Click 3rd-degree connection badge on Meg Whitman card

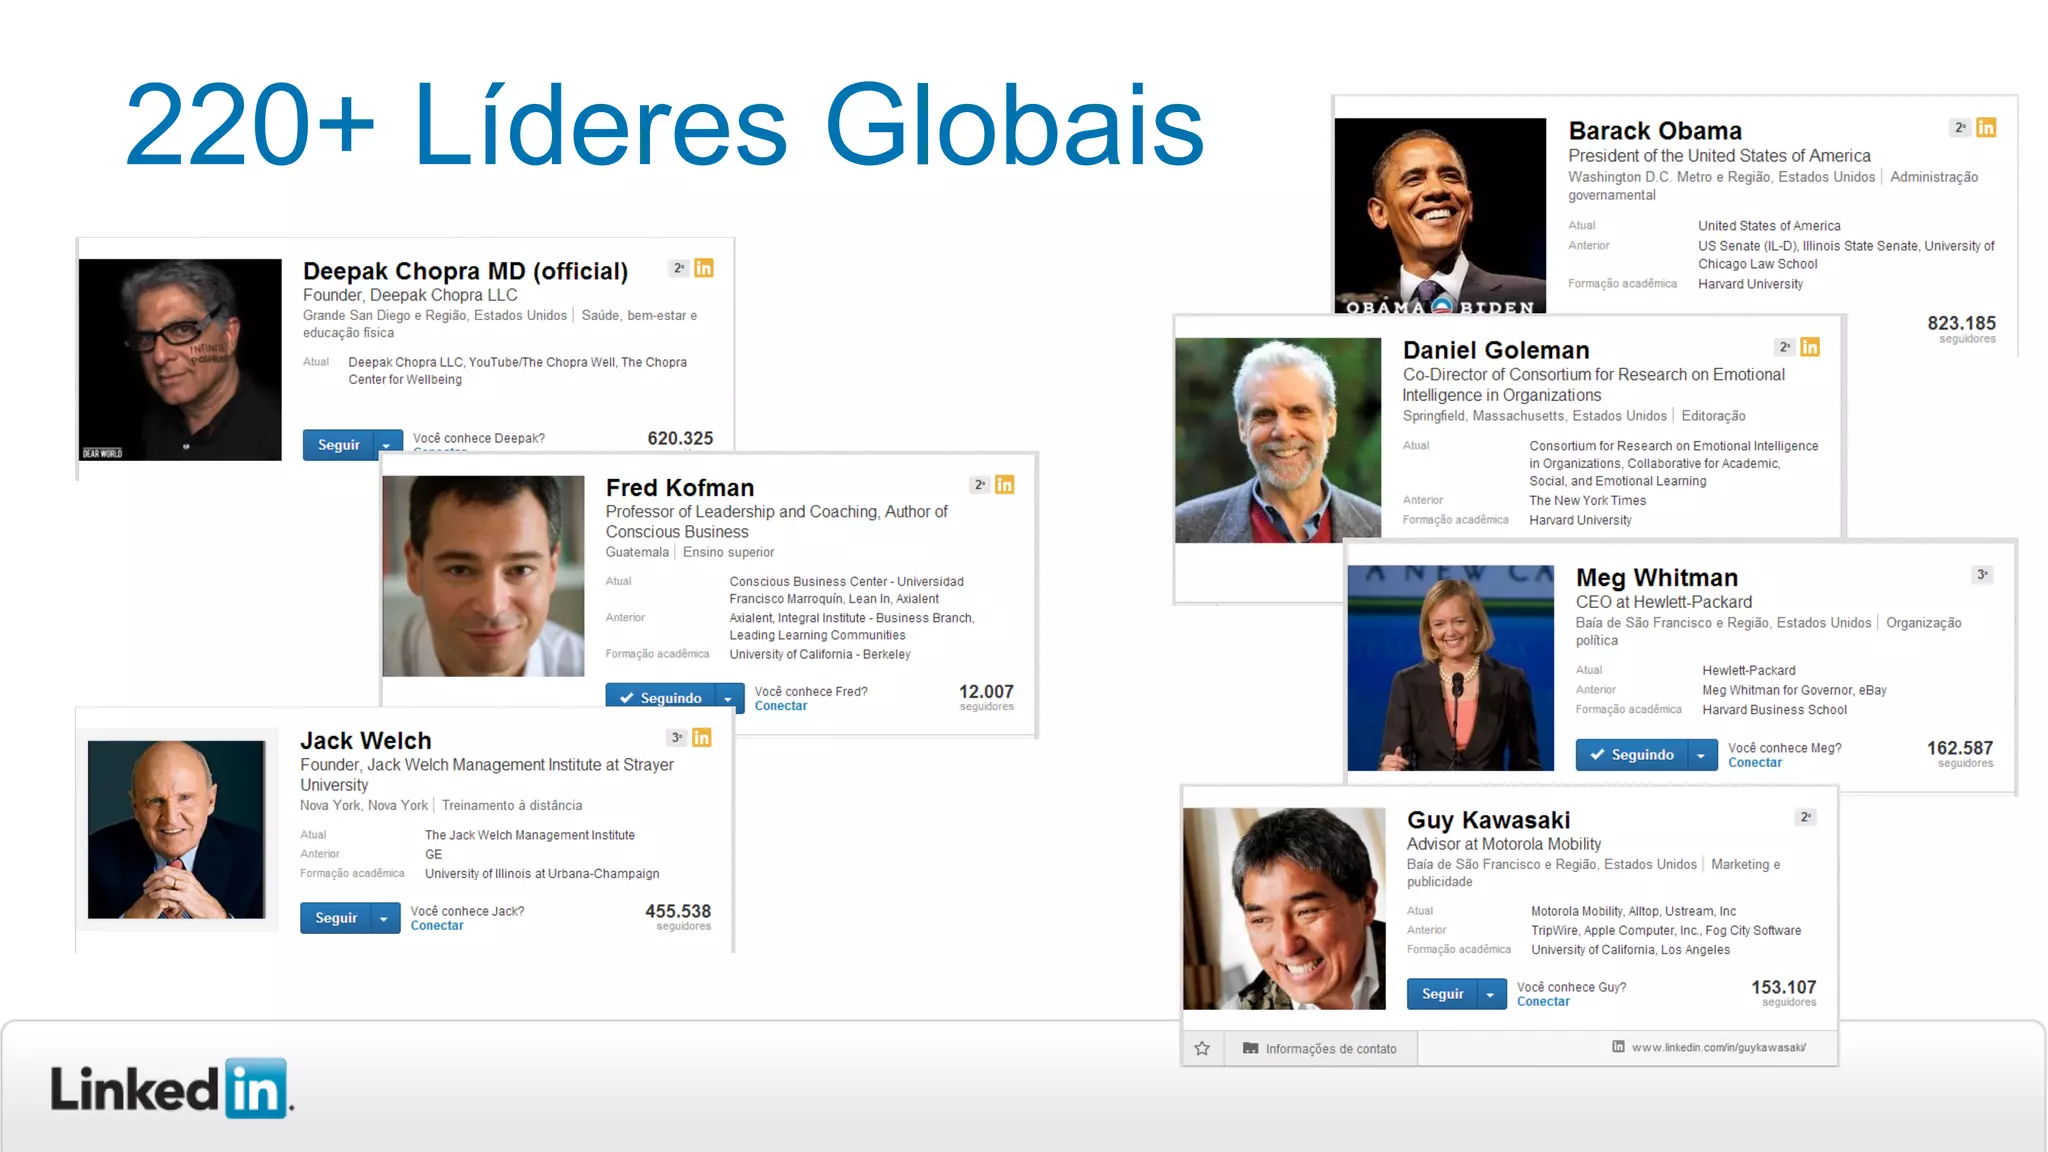[1982, 574]
